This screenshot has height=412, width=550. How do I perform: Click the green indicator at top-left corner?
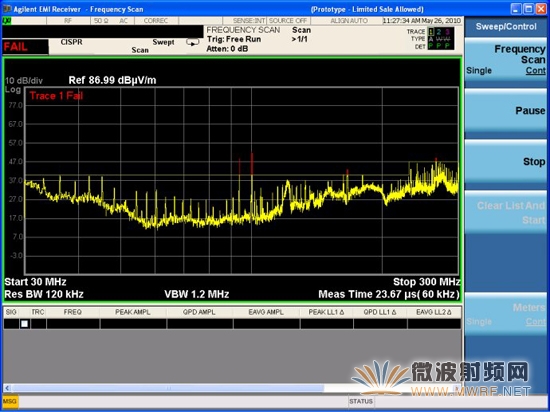point(7,21)
